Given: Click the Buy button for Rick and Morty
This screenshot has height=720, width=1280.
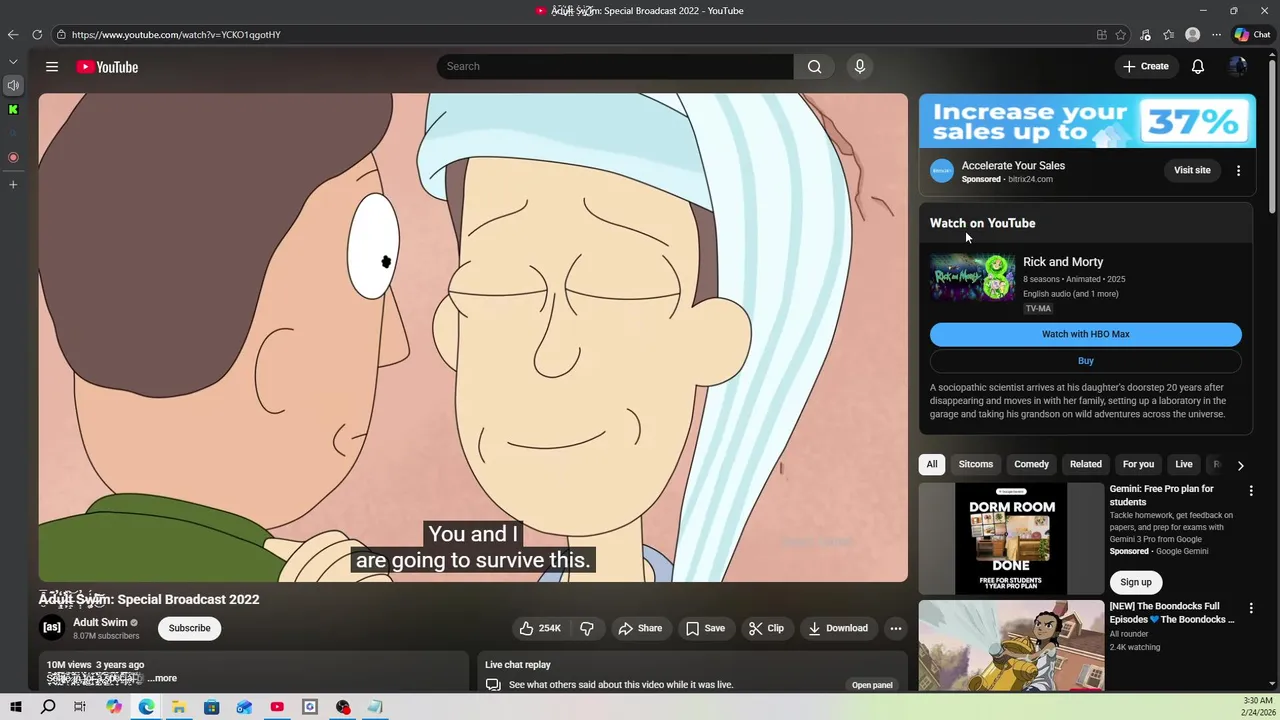Looking at the screenshot, I should pos(1086,361).
